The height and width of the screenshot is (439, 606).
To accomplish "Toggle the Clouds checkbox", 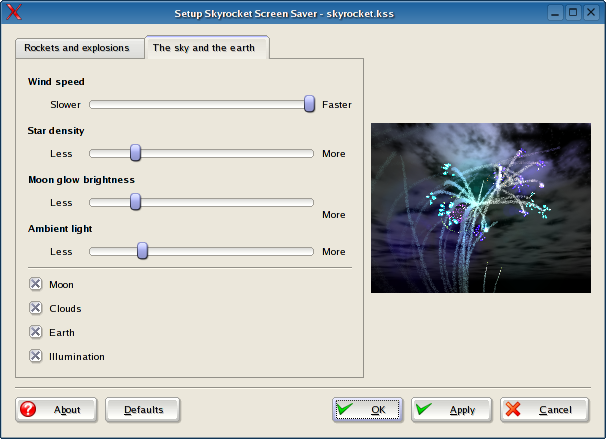I will click(36, 308).
